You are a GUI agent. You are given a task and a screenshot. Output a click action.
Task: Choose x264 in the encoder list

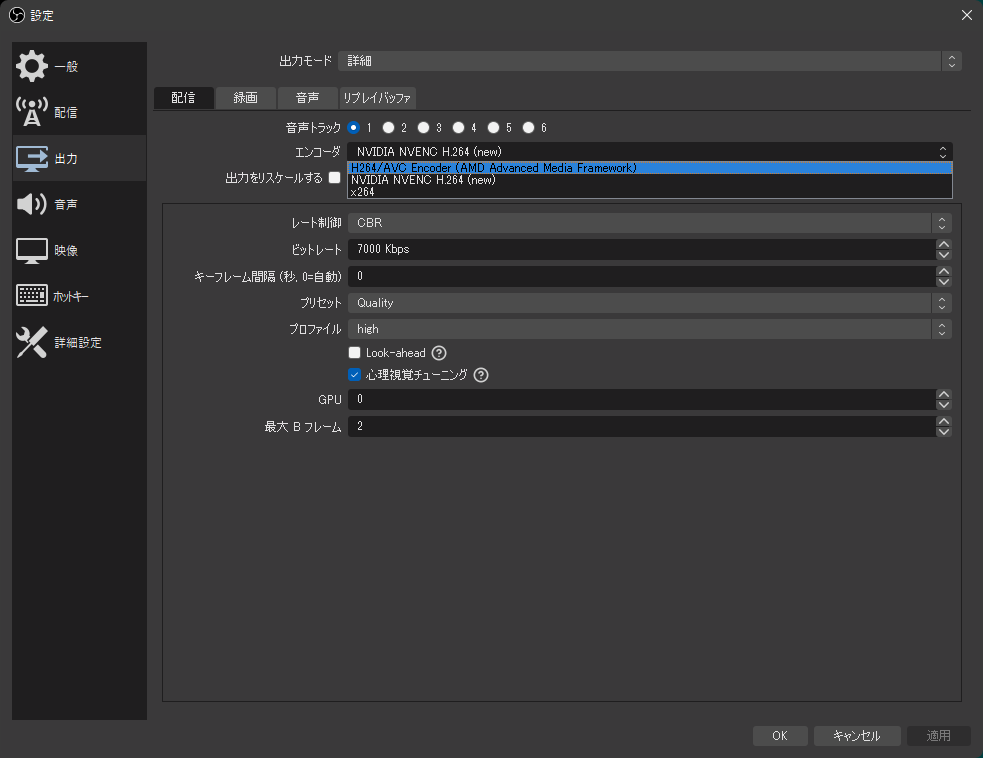click(x=650, y=192)
